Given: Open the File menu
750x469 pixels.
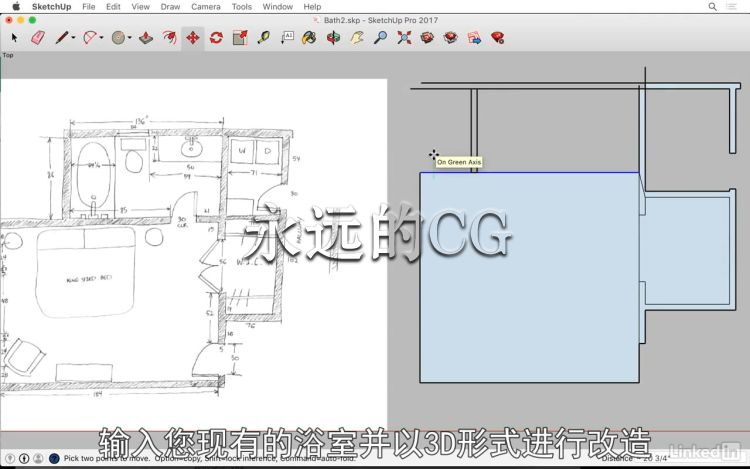Looking at the screenshot, I should 88,7.
